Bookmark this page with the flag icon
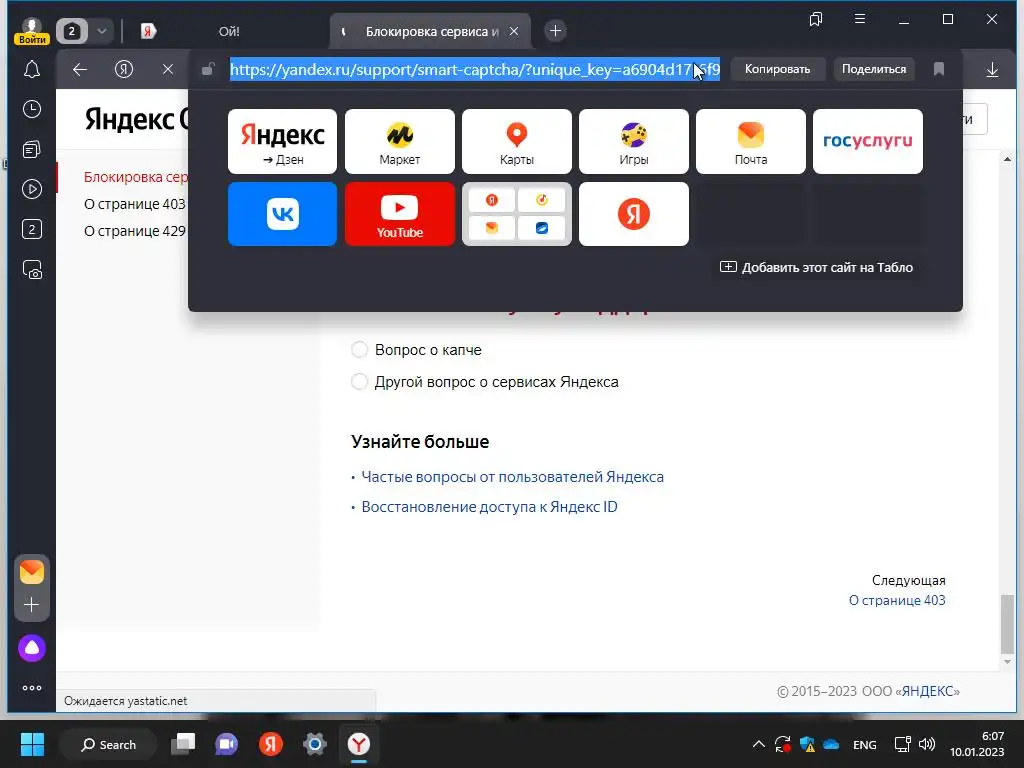This screenshot has height=768, width=1024. (939, 69)
